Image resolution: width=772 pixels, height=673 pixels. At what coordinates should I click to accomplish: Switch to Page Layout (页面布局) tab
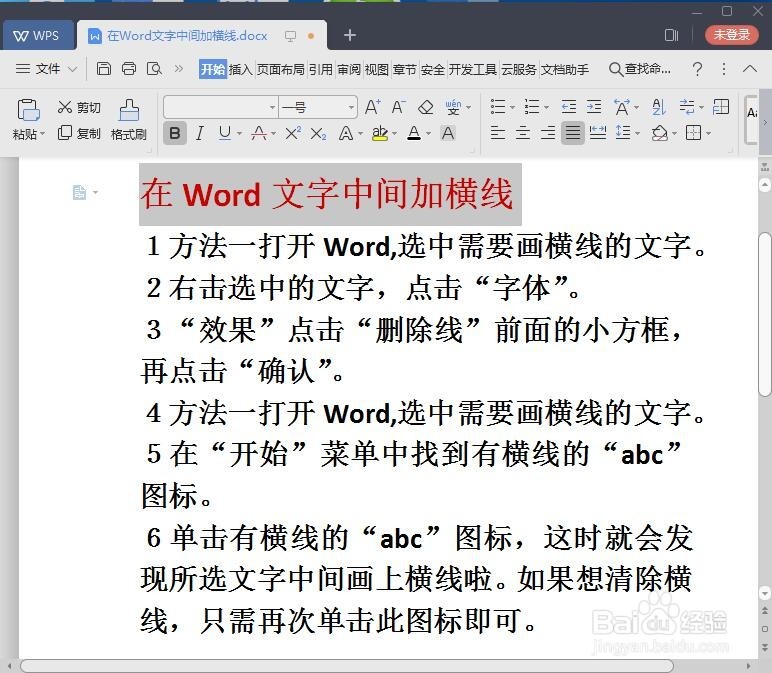(x=281, y=69)
